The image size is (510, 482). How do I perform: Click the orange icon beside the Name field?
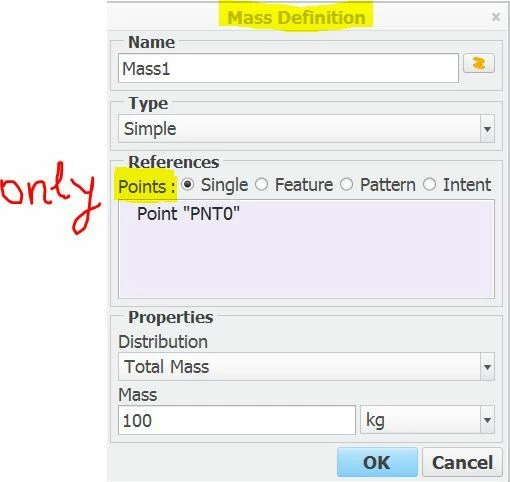pos(479,63)
